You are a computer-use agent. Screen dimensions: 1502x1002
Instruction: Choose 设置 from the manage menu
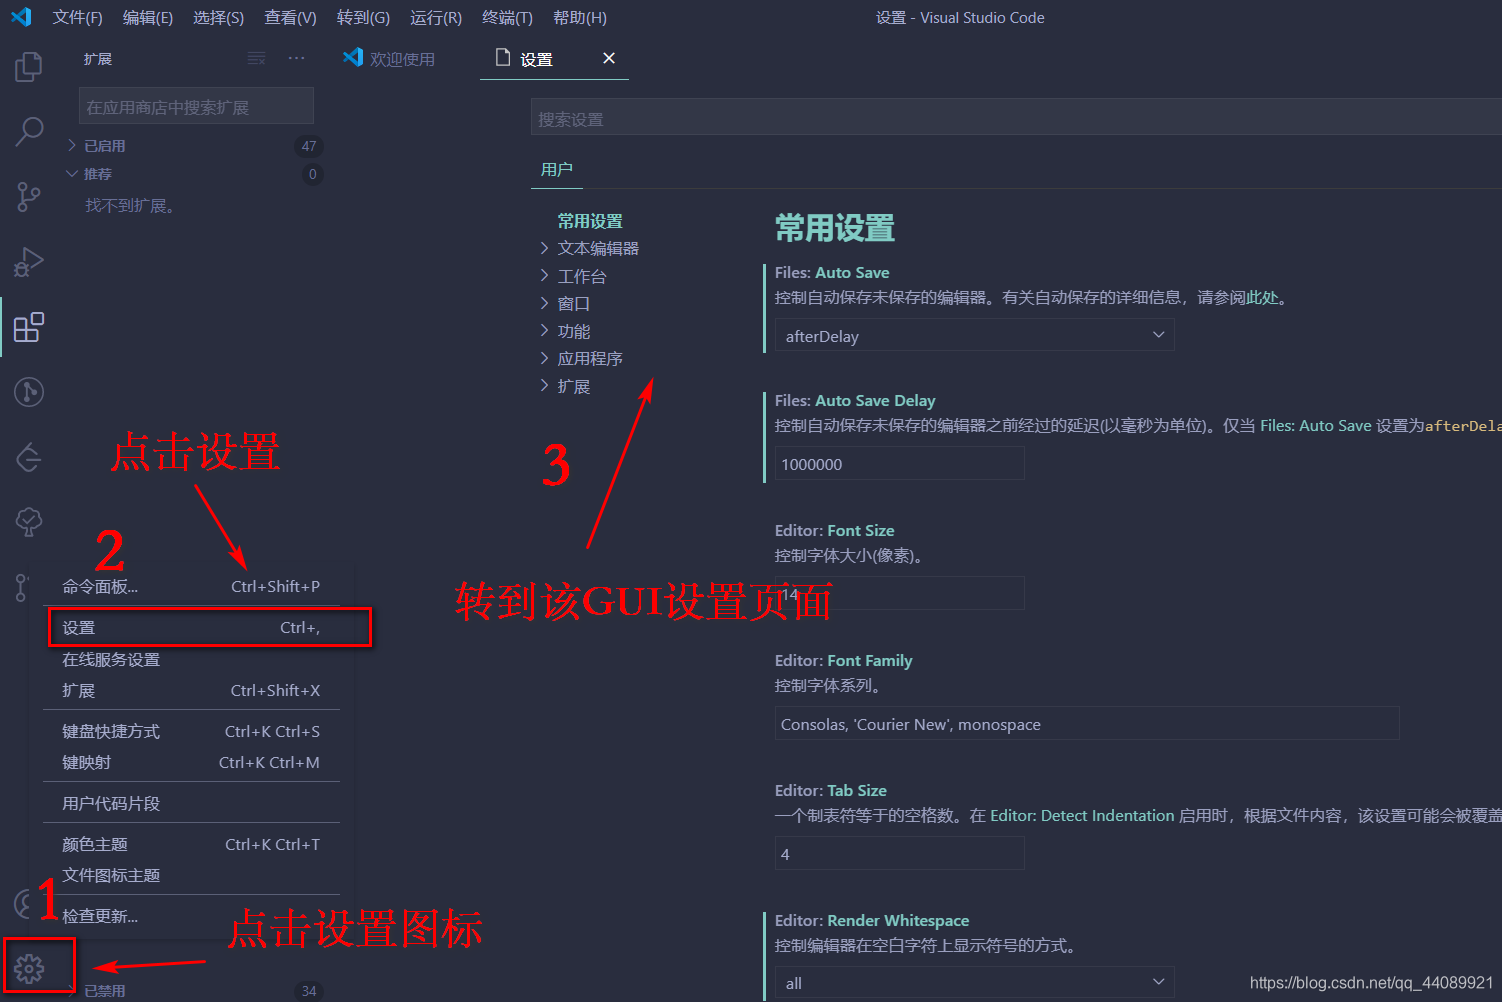[x=191, y=627]
